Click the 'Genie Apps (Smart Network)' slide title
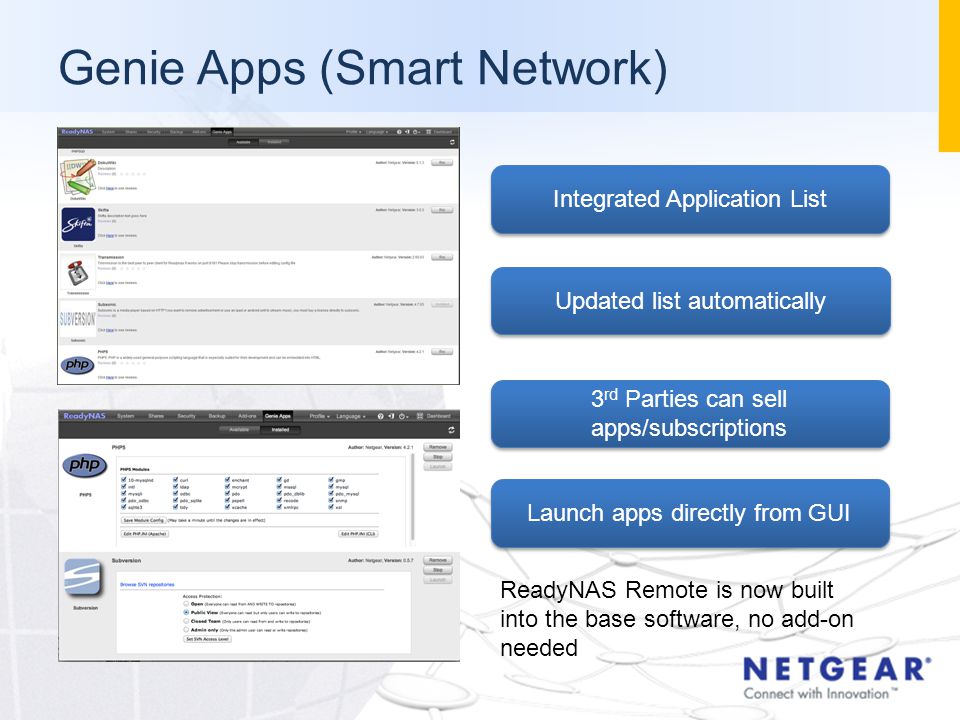 coord(362,68)
